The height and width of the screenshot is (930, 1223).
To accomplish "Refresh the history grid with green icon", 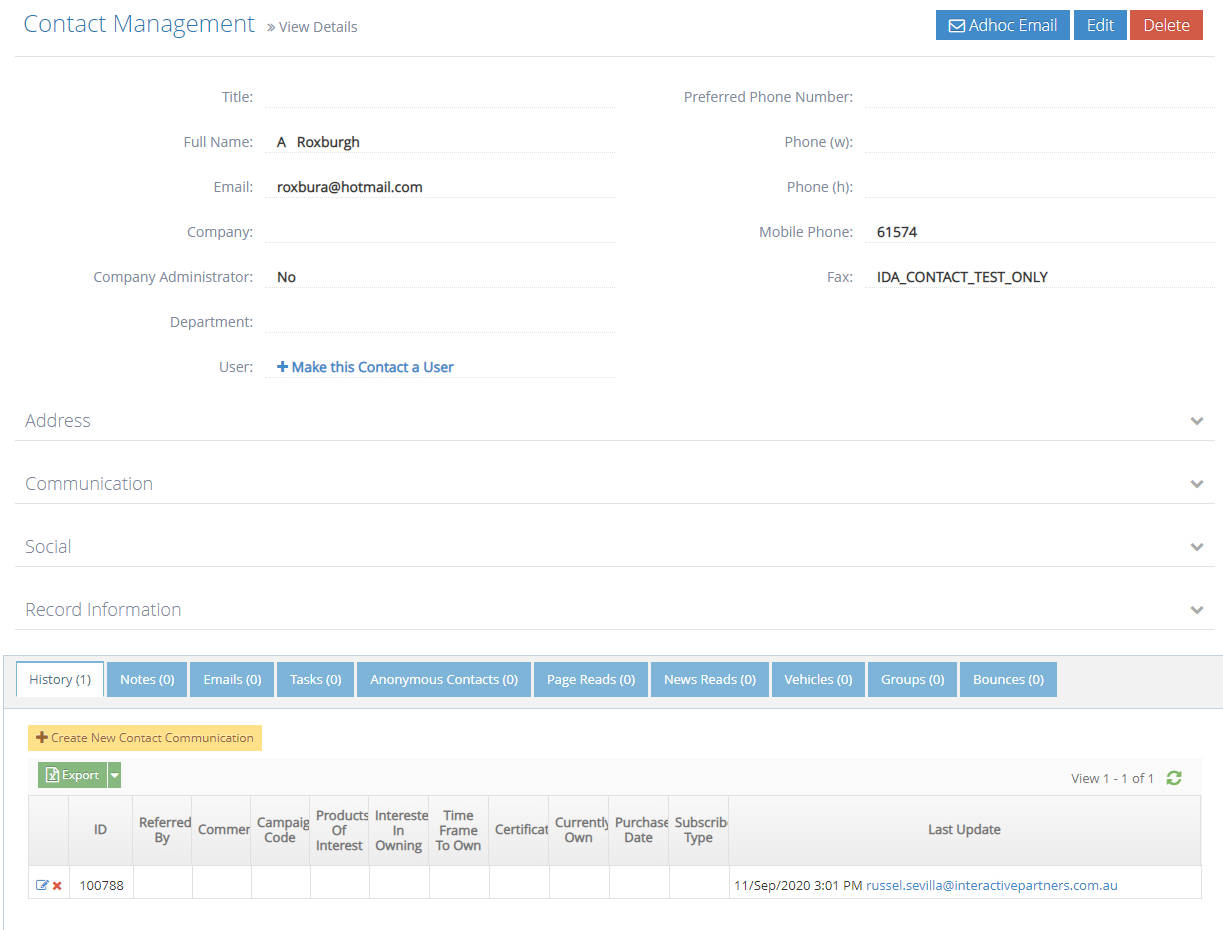I will (x=1174, y=778).
